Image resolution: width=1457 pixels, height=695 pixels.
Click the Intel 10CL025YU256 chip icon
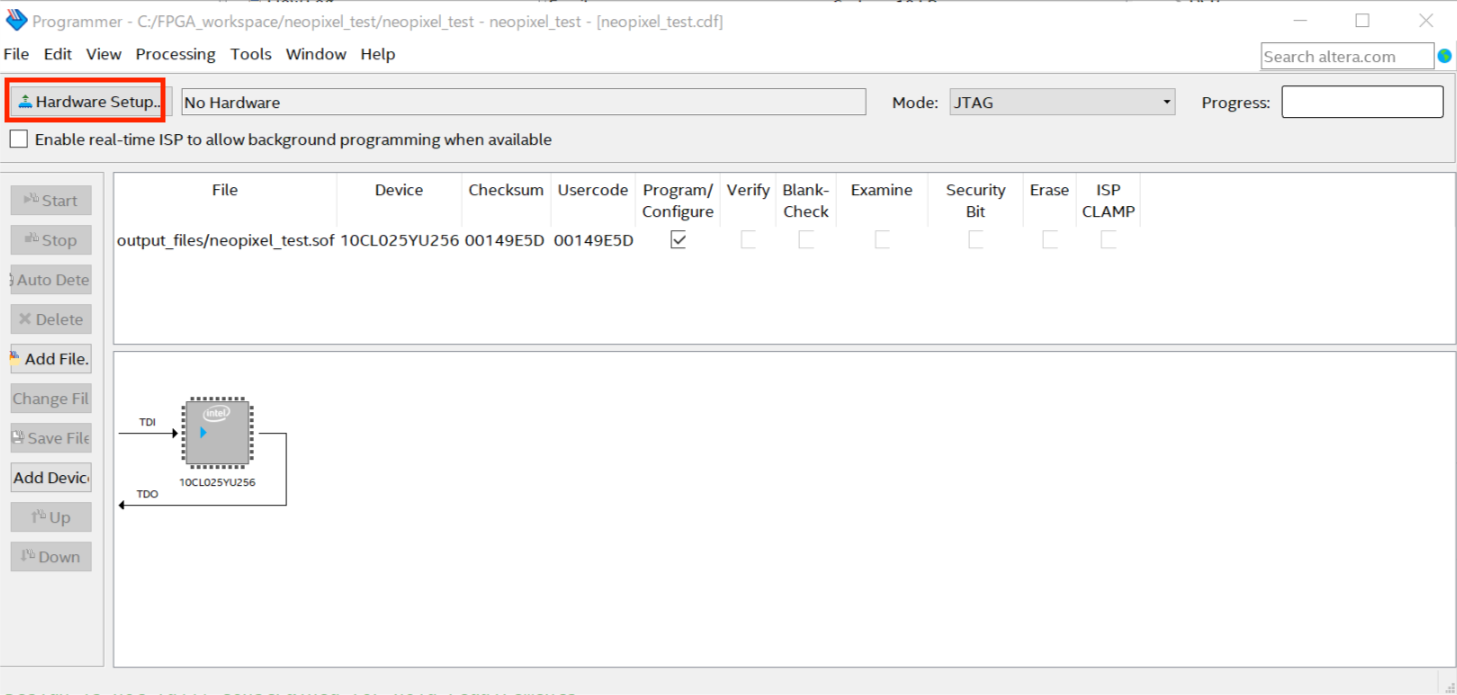[x=217, y=433]
